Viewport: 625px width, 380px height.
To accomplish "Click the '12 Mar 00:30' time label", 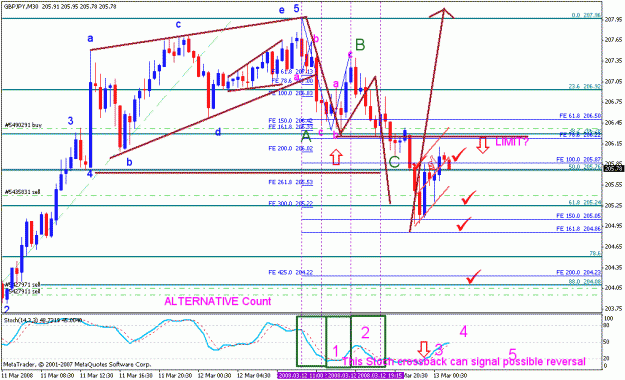I will pyautogui.click(x=214, y=376).
